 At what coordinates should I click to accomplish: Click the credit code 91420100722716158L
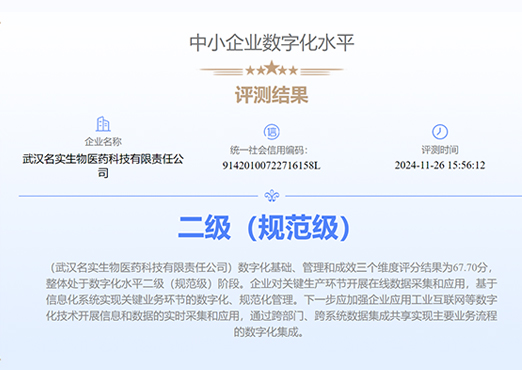coord(271,165)
